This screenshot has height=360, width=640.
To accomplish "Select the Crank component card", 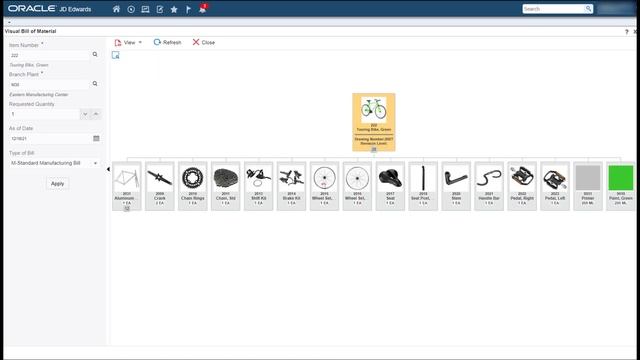I will [x=160, y=186].
